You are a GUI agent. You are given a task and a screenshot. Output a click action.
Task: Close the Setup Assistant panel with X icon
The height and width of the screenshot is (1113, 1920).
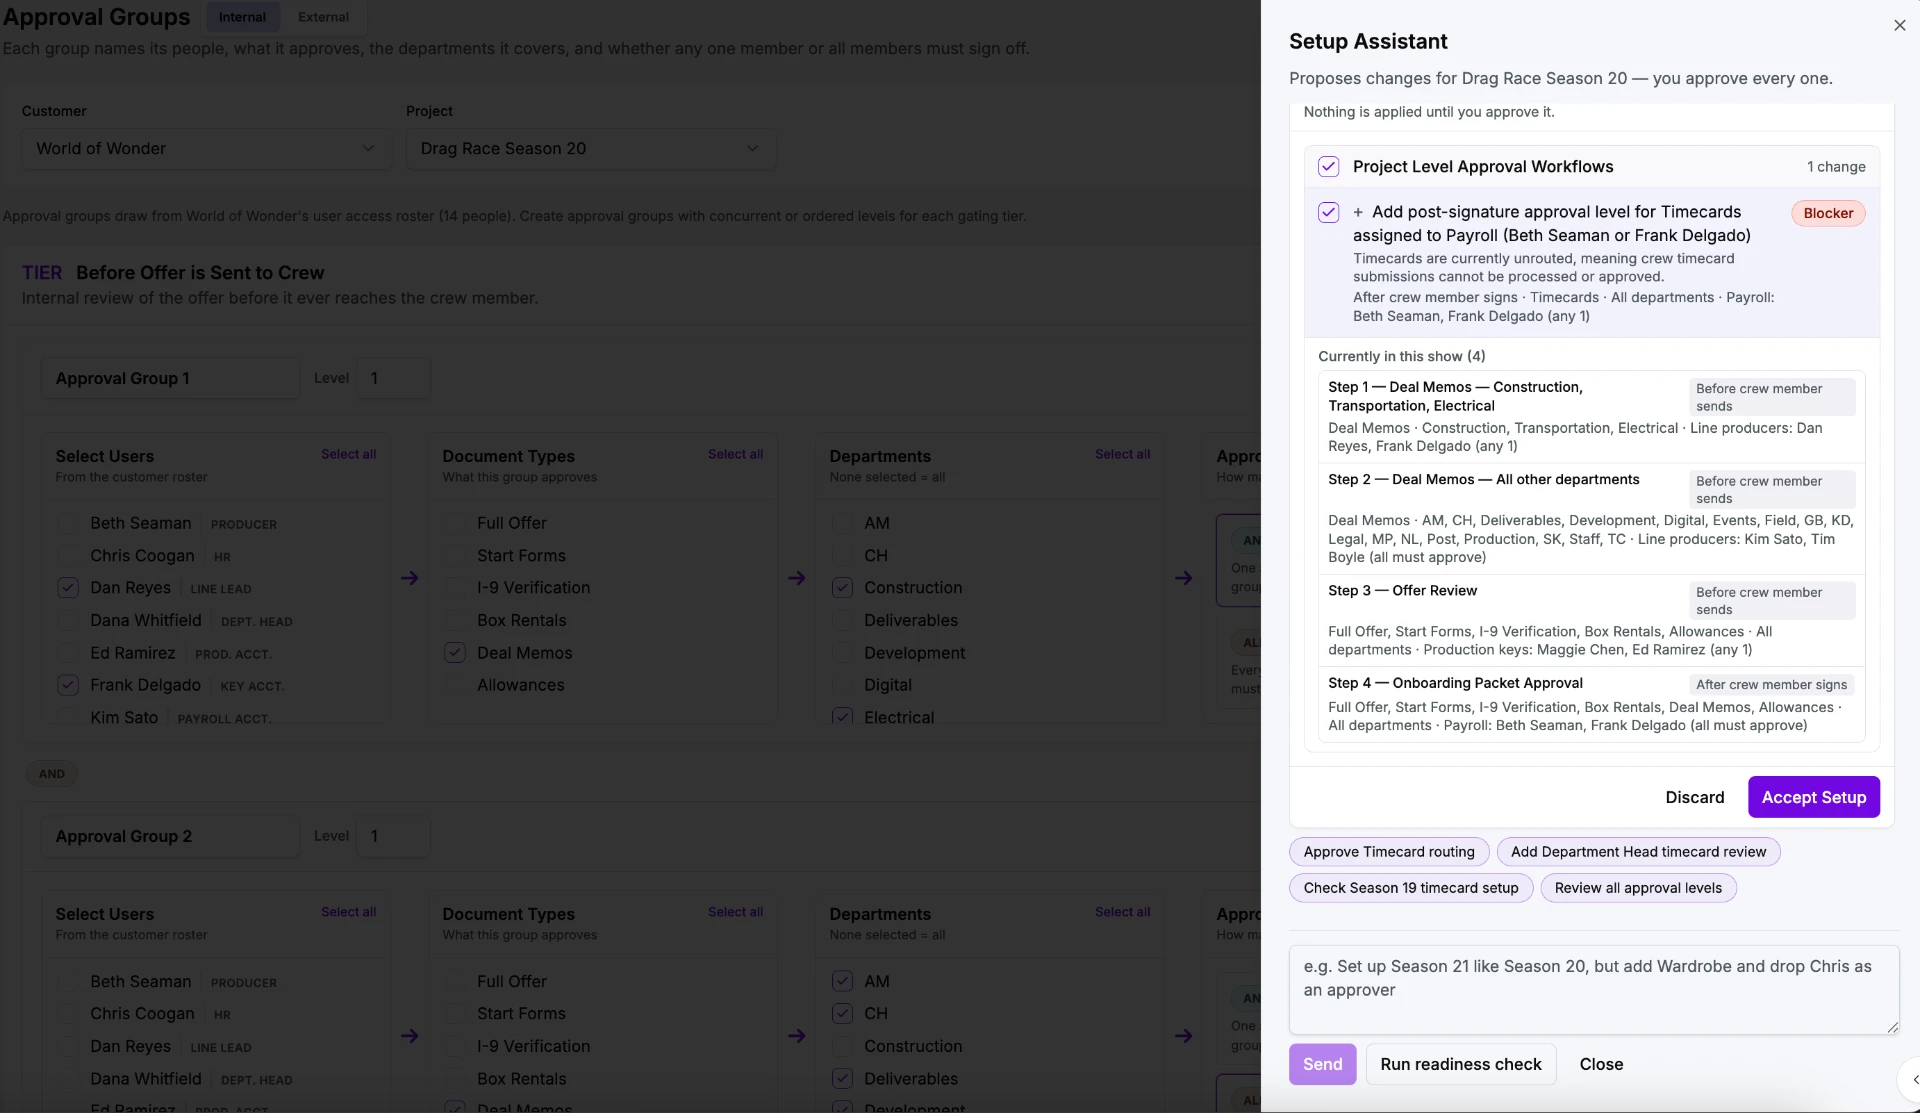tap(1899, 25)
